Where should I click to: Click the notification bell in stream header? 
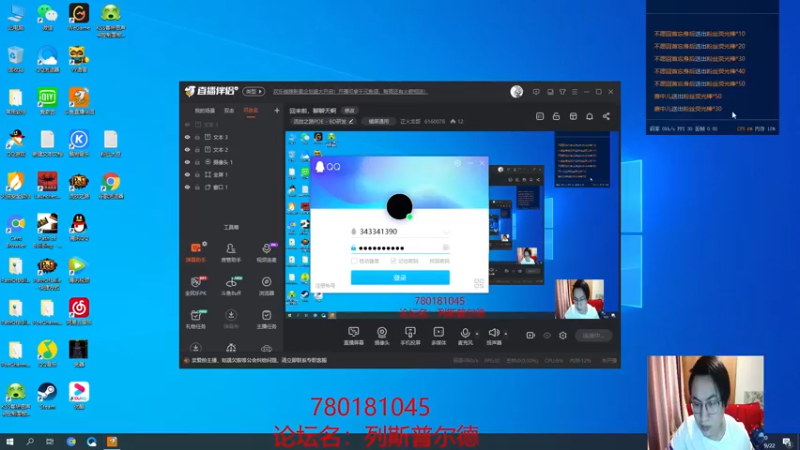pos(589,116)
